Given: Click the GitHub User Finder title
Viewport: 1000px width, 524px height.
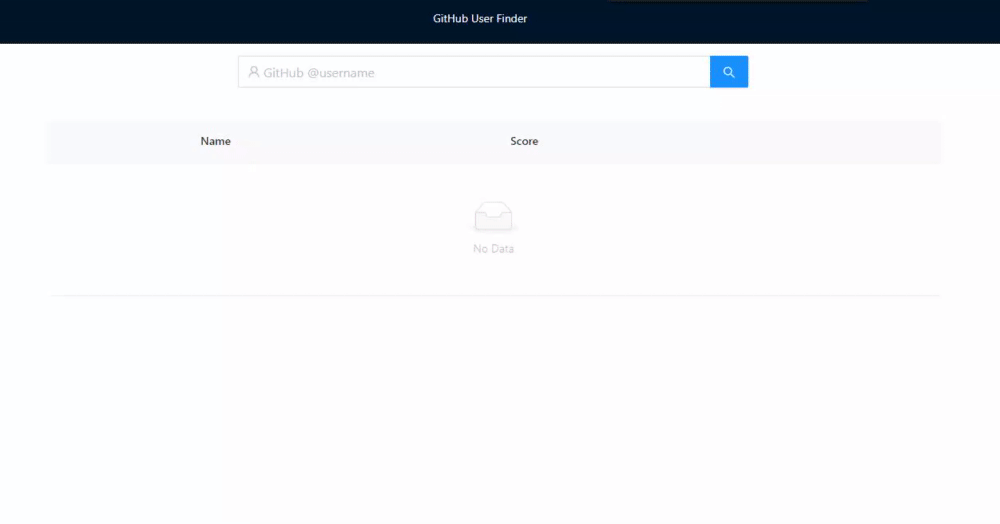Looking at the screenshot, I should coord(480,18).
